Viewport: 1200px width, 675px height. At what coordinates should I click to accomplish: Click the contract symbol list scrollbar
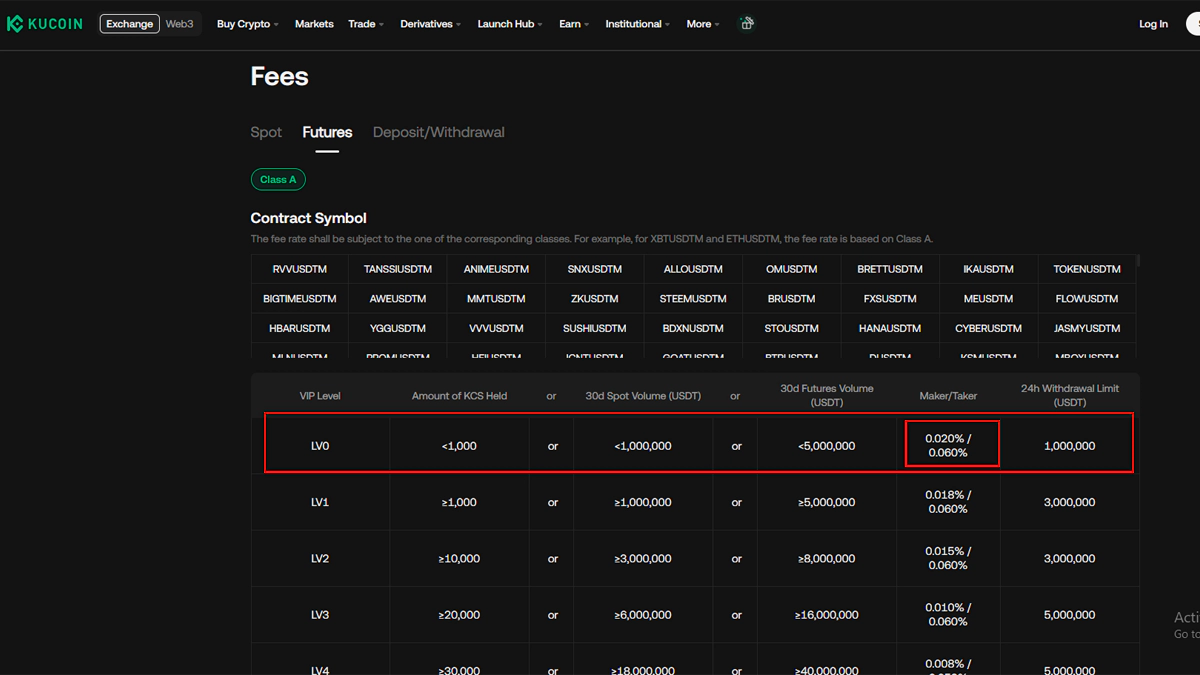[x=1137, y=262]
